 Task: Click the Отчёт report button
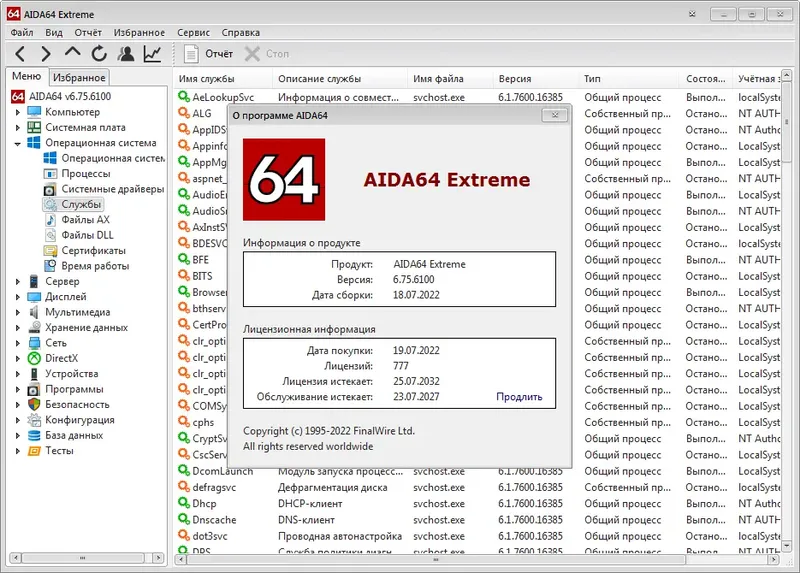(x=208, y=54)
